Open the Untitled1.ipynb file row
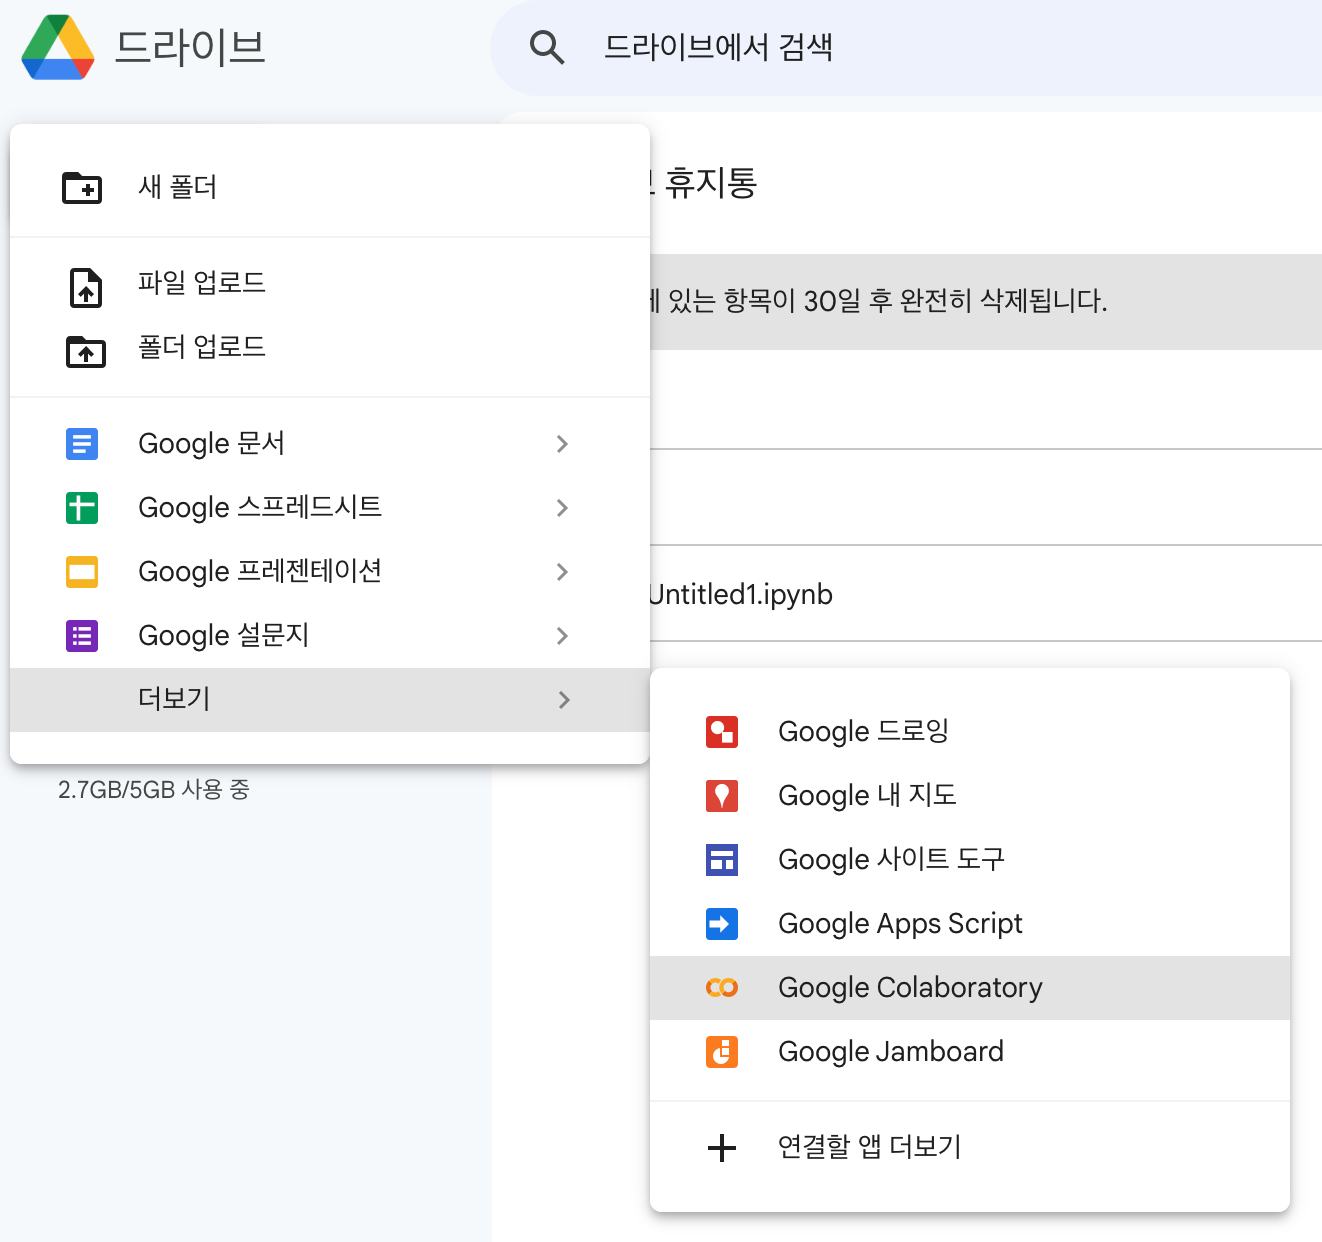Image resolution: width=1322 pixels, height=1242 pixels. tap(986, 594)
